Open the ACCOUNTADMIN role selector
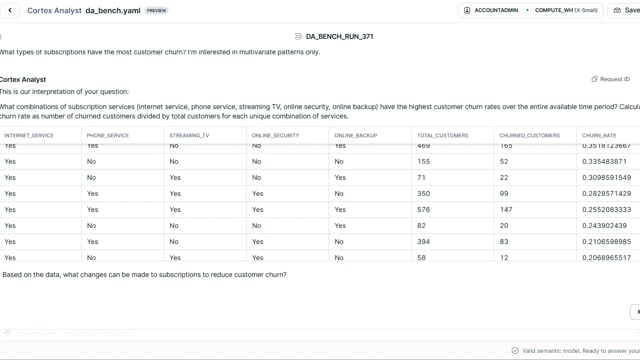The height and width of the screenshot is (360, 640). 496,10
